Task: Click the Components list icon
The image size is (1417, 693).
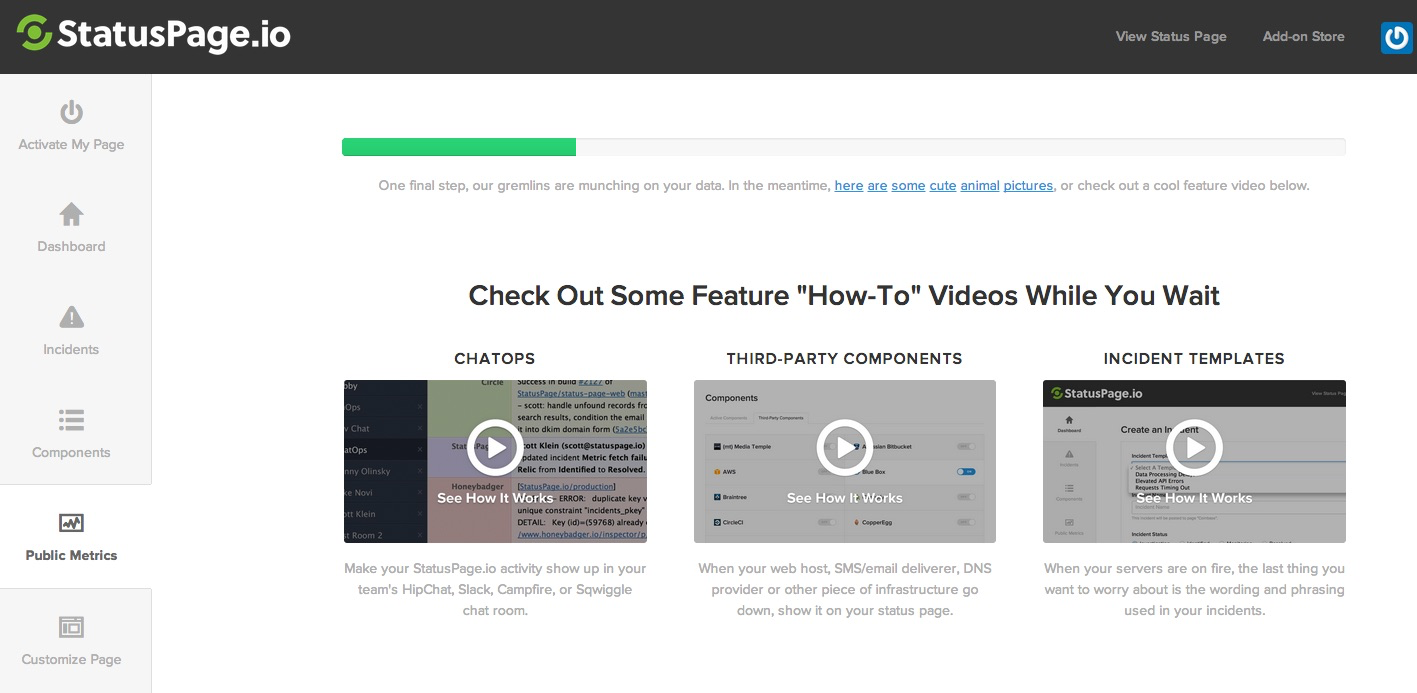Action: pyautogui.click(x=71, y=420)
